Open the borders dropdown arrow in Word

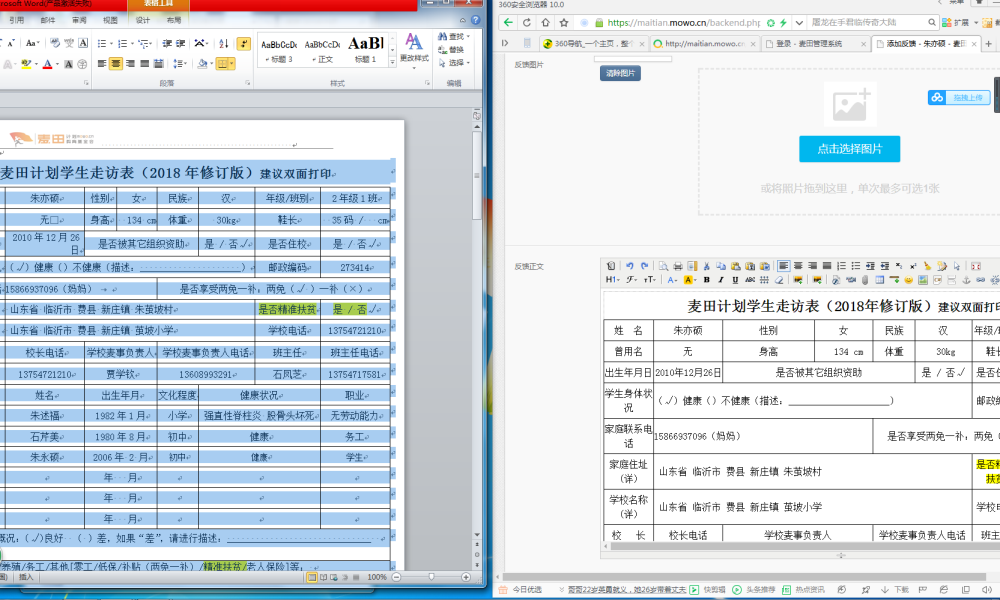click(232, 64)
